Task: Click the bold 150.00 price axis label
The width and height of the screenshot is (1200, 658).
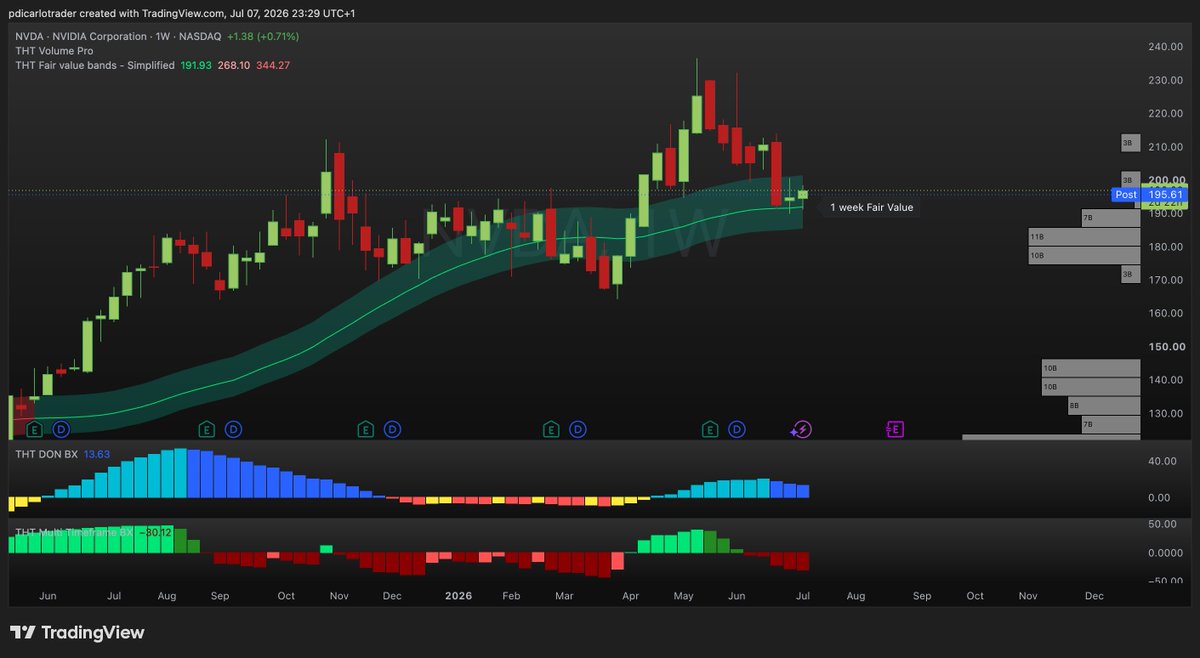Action: pyautogui.click(x=1165, y=347)
